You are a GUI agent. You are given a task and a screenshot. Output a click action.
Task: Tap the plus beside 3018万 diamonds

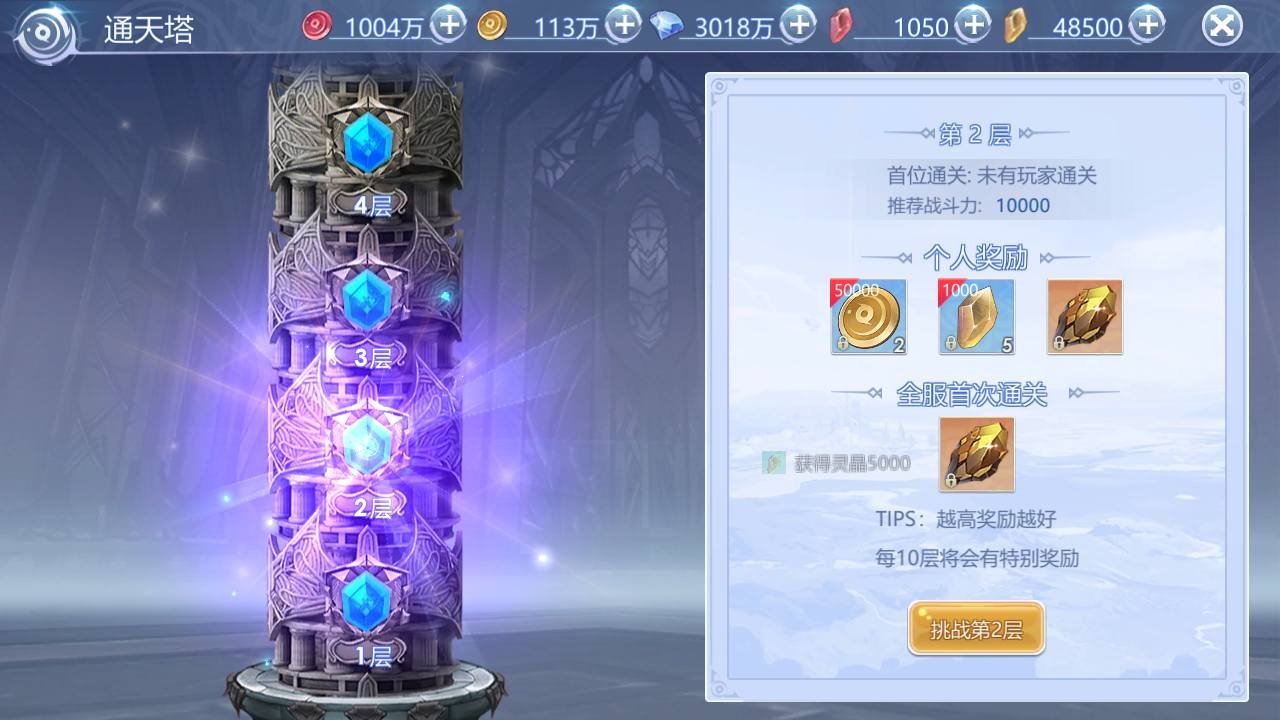(x=798, y=24)
